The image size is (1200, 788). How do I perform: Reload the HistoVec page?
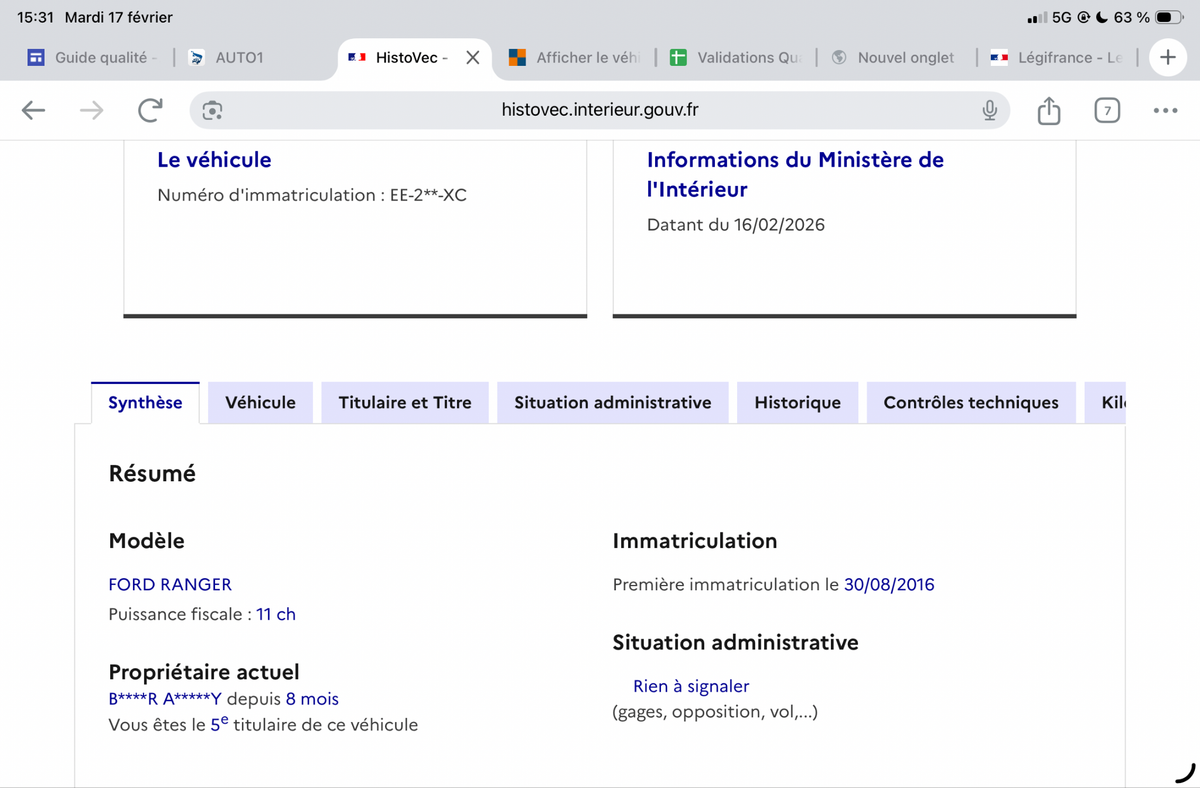[150, 111]
